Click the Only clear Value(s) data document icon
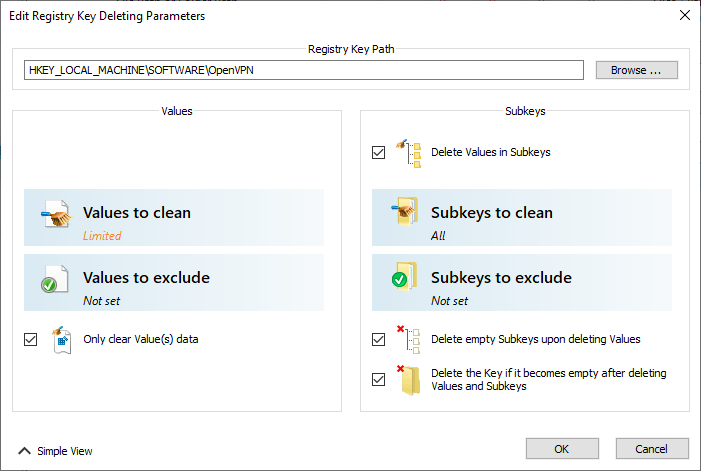The image size is (701, 471). point(61,340)
